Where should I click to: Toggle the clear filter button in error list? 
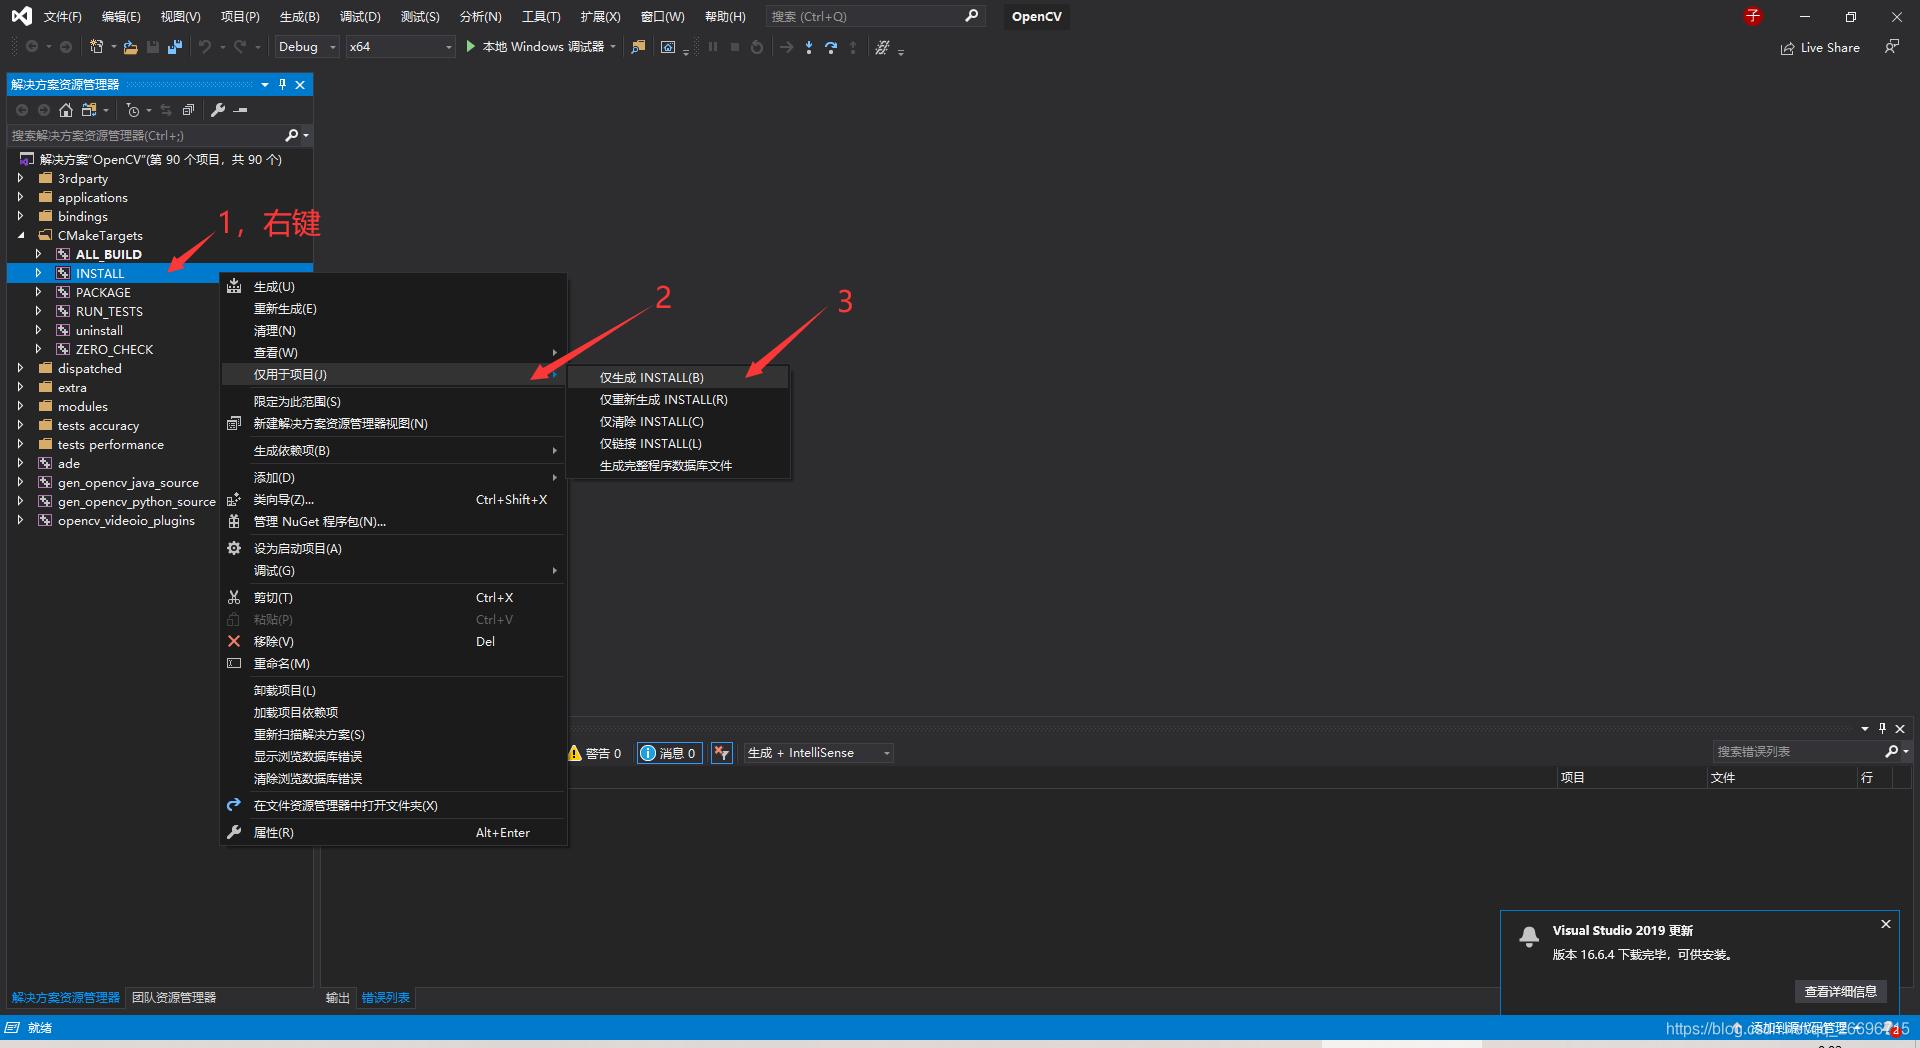[722, 753]
